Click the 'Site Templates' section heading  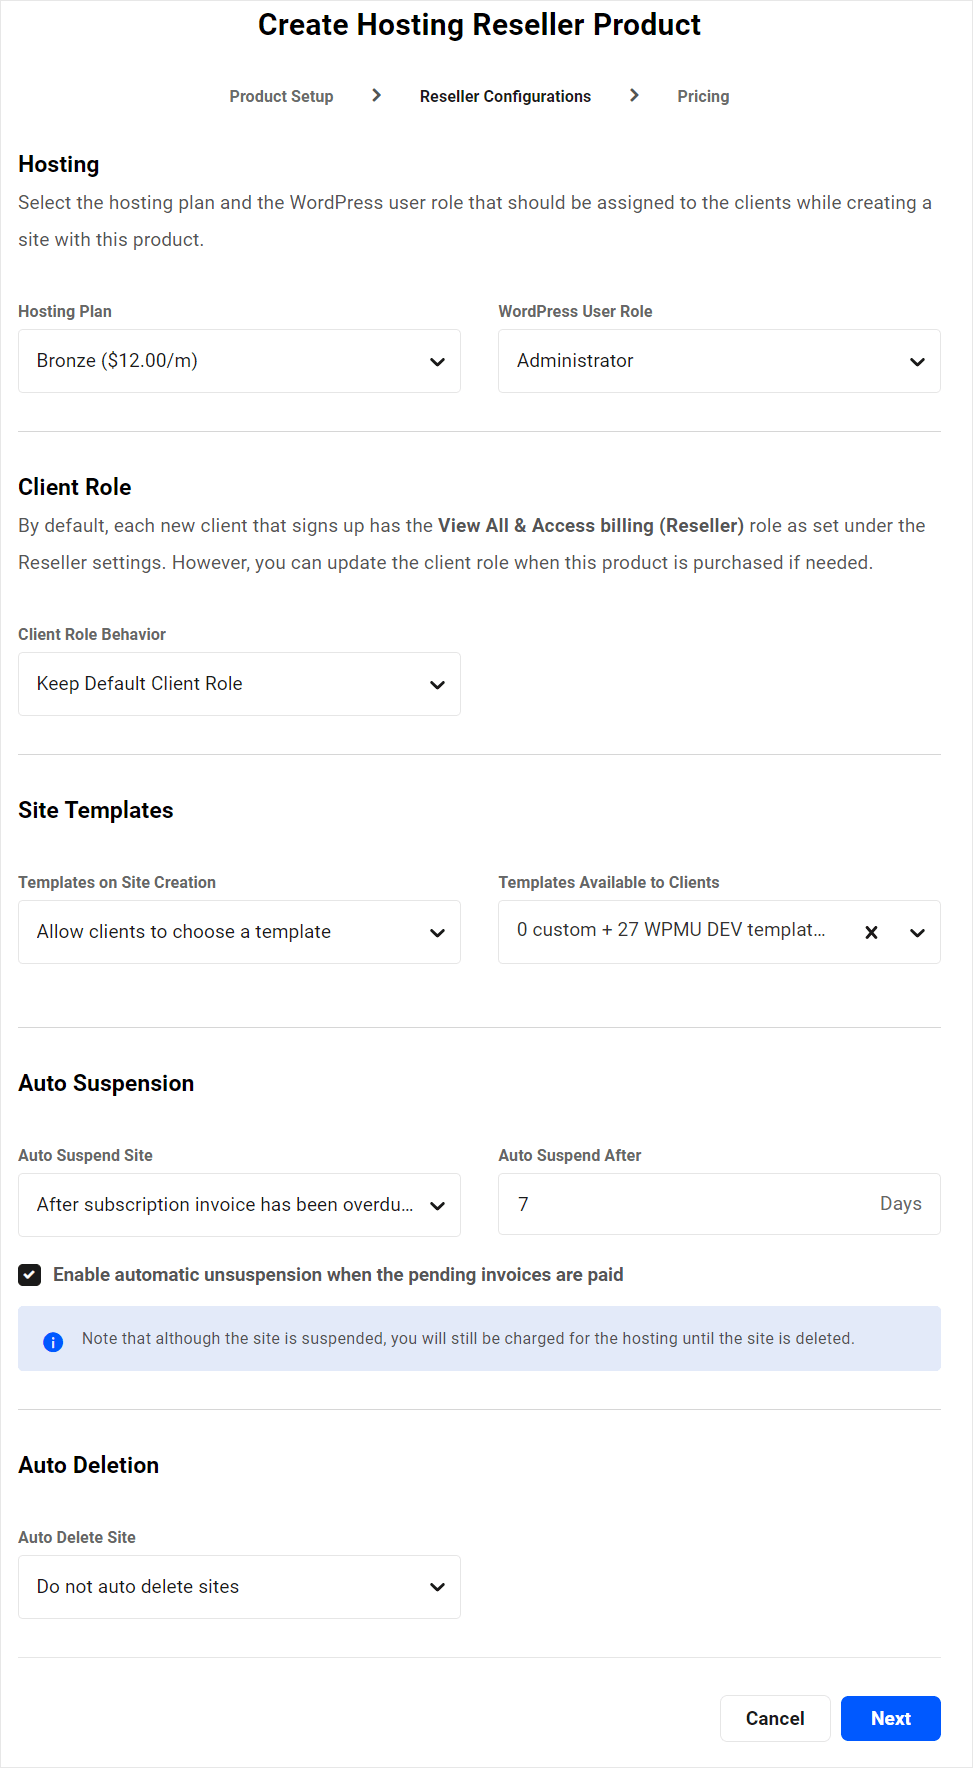(96, 810)
